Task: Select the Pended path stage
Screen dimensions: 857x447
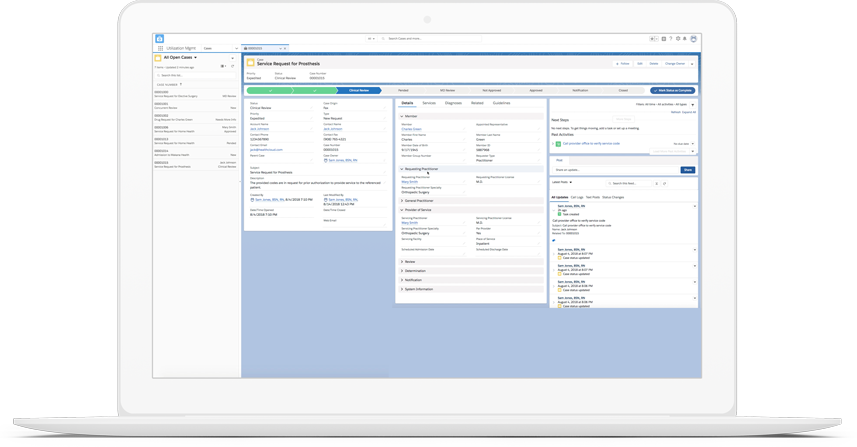Action: click(403, 90)
